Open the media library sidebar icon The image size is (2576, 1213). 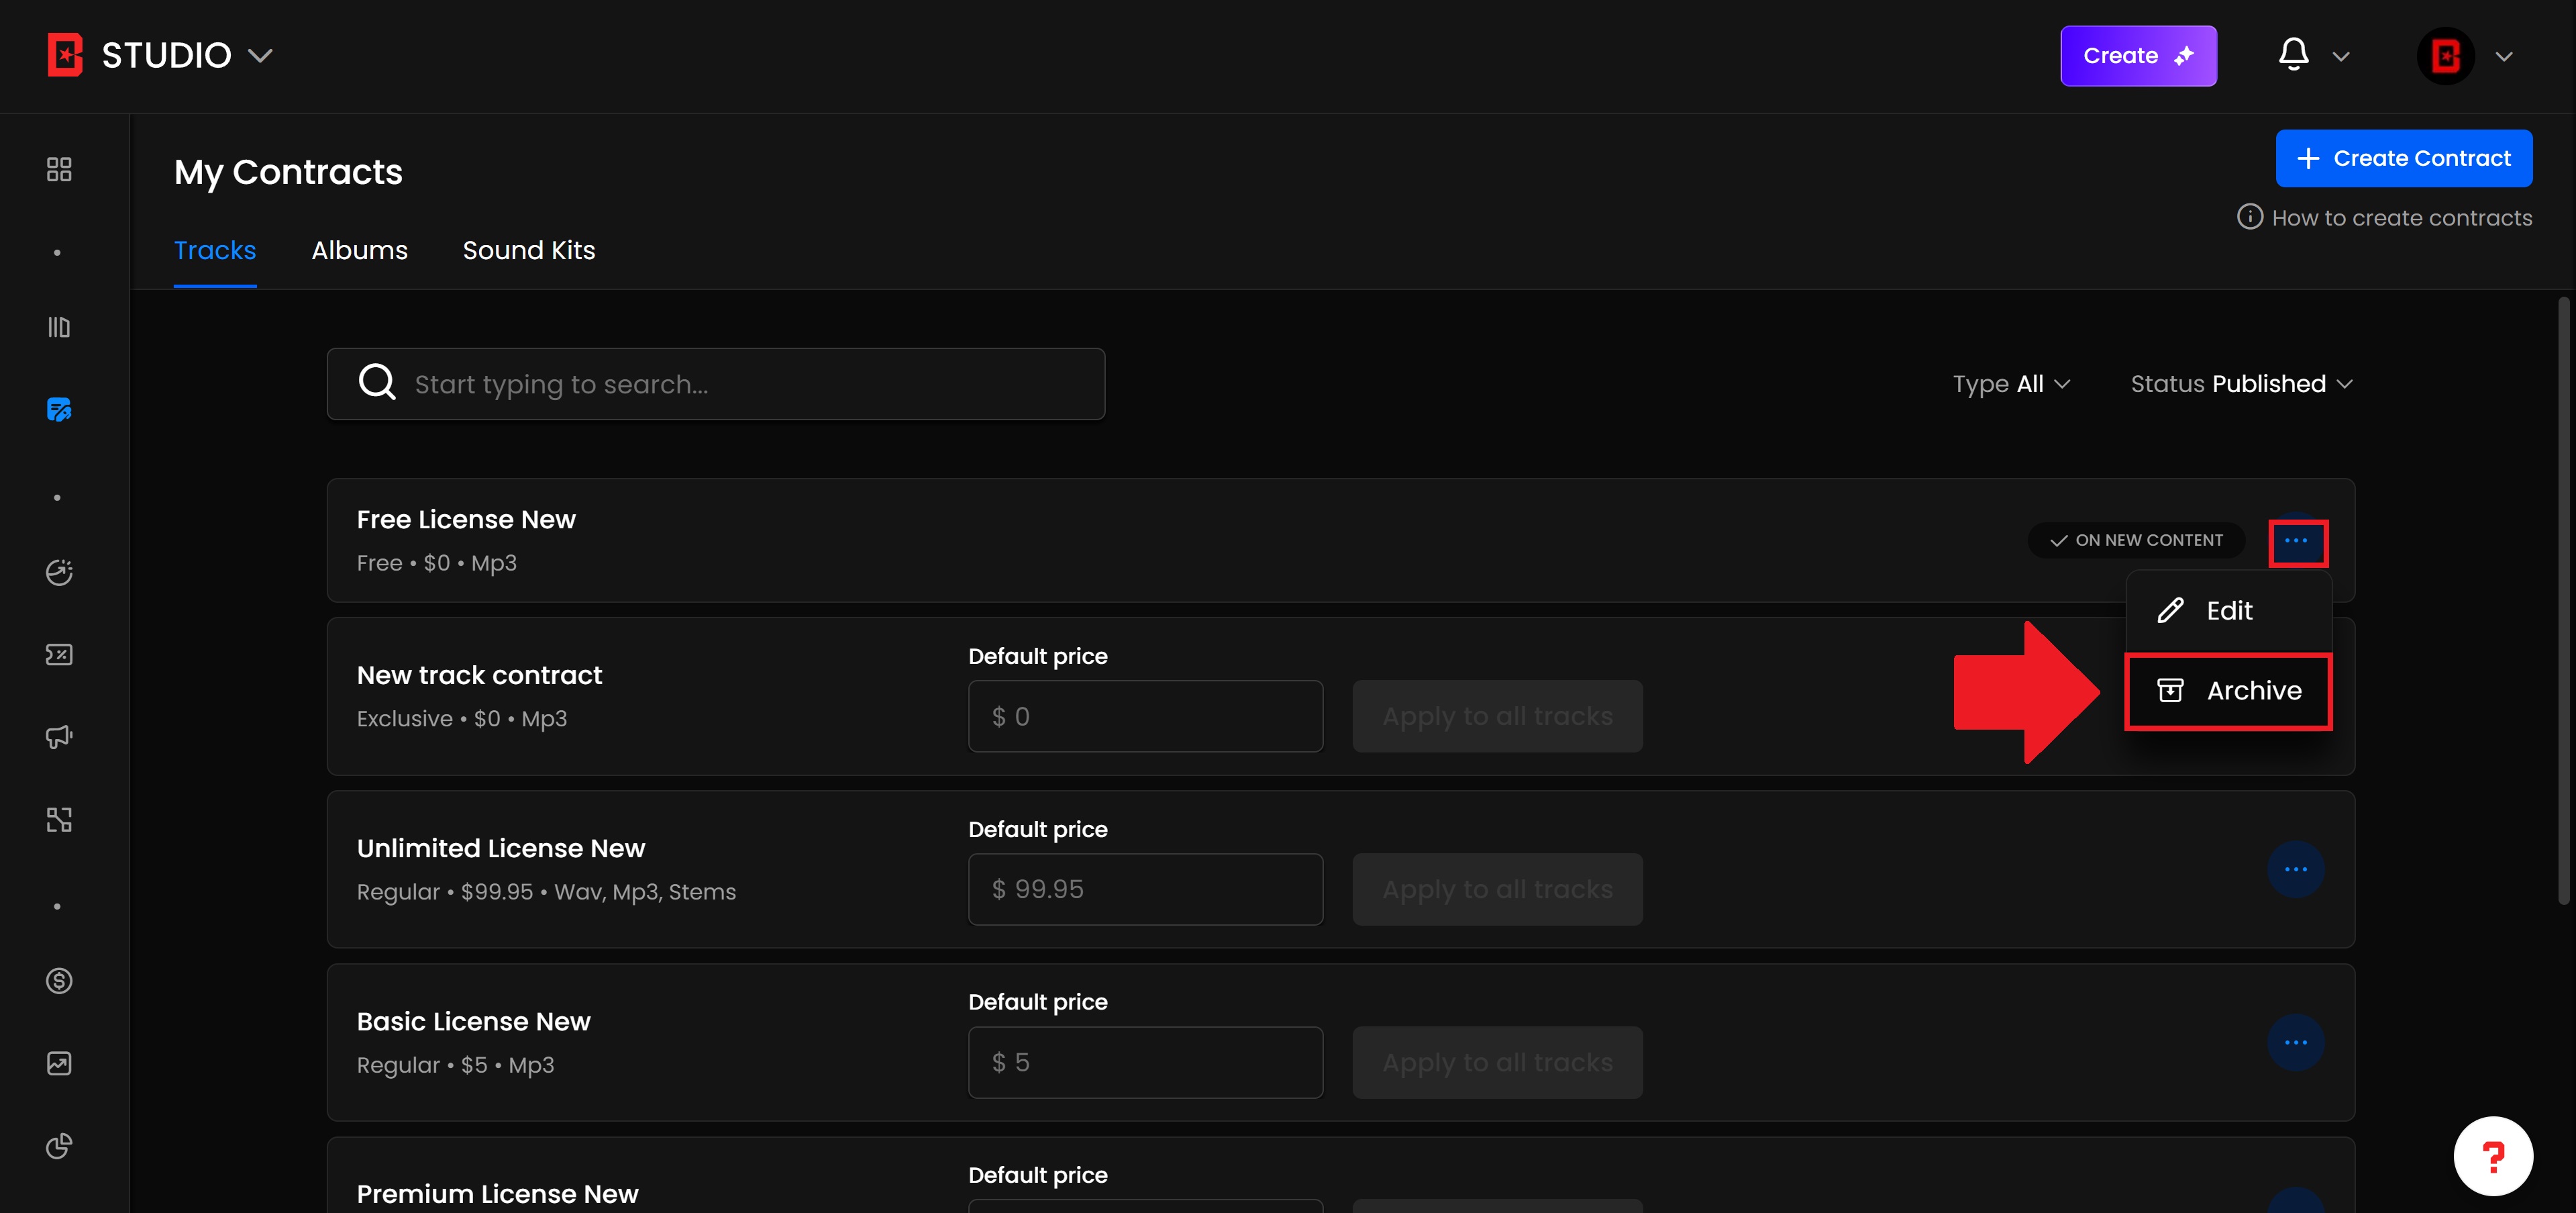[59, 327]
